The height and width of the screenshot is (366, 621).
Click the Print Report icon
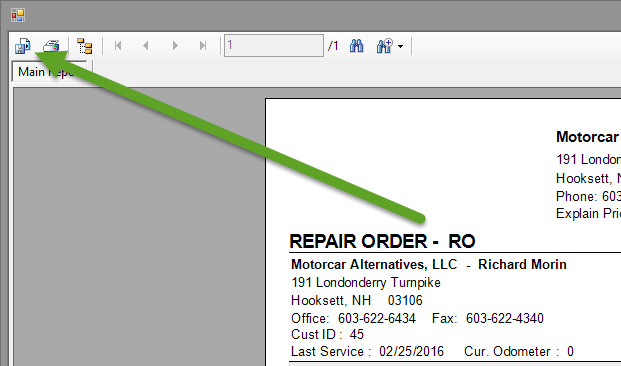51,46
